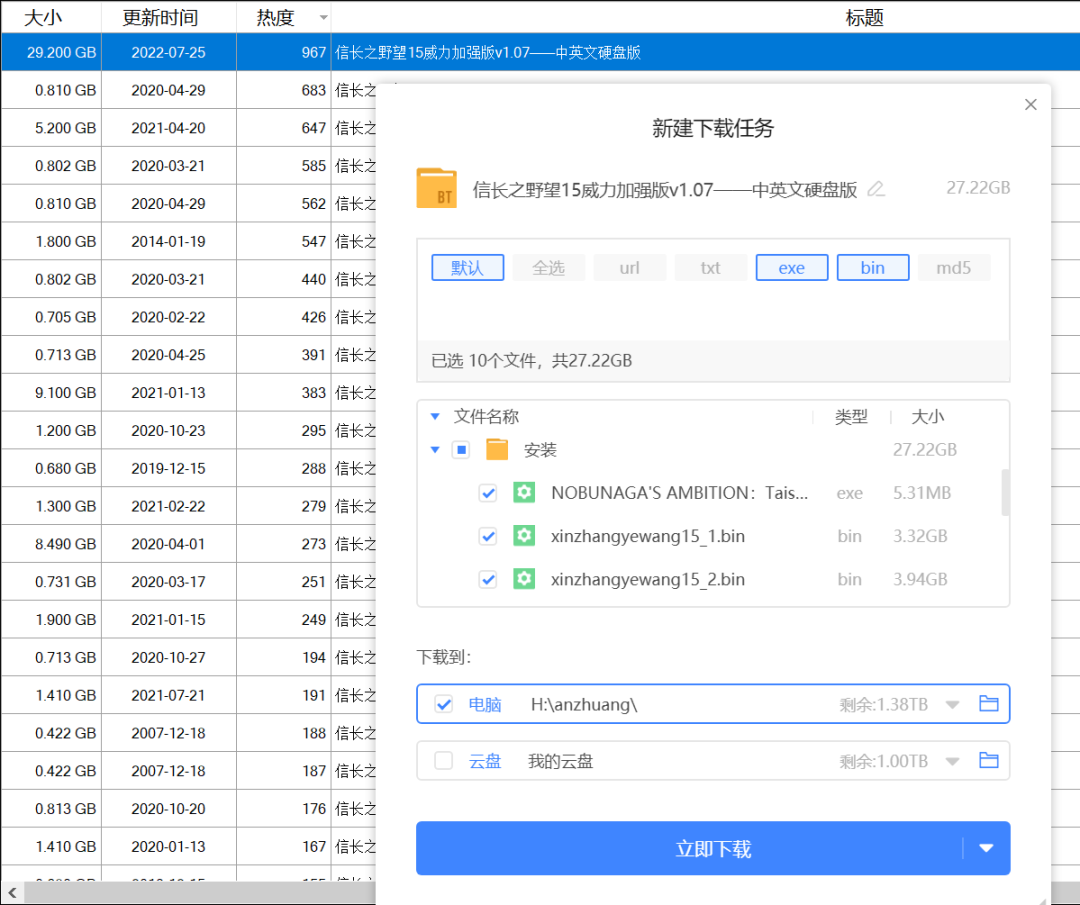The height and width of the screenshot is (905, 1080).
Task: Click the green icon of xinzhangyewang15_1.bin
Action: point(524,536)
